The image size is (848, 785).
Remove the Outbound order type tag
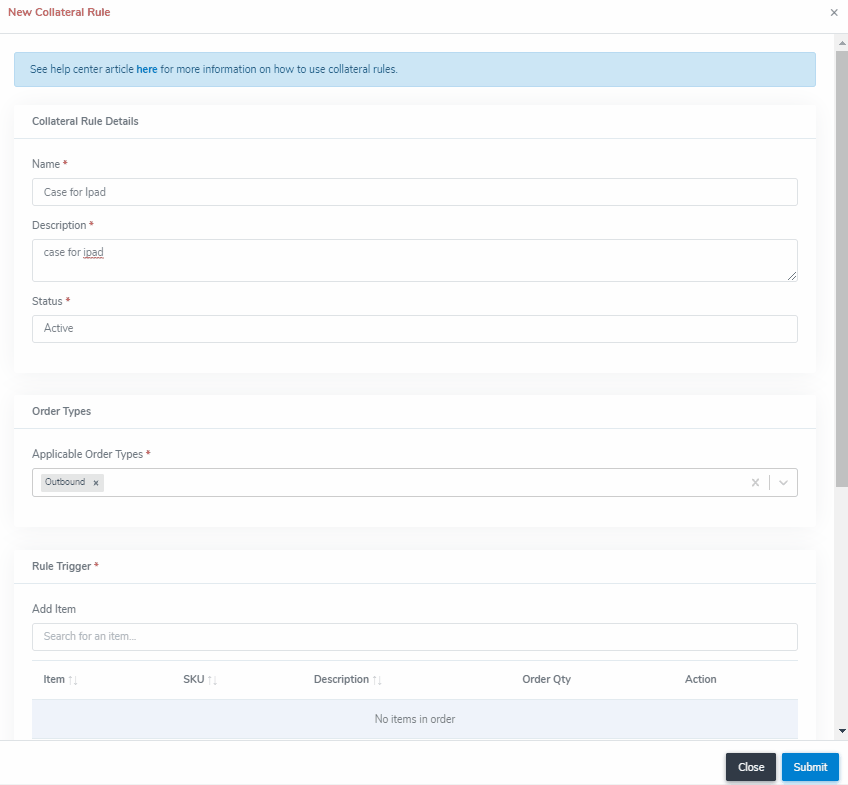tap(96, 483)
